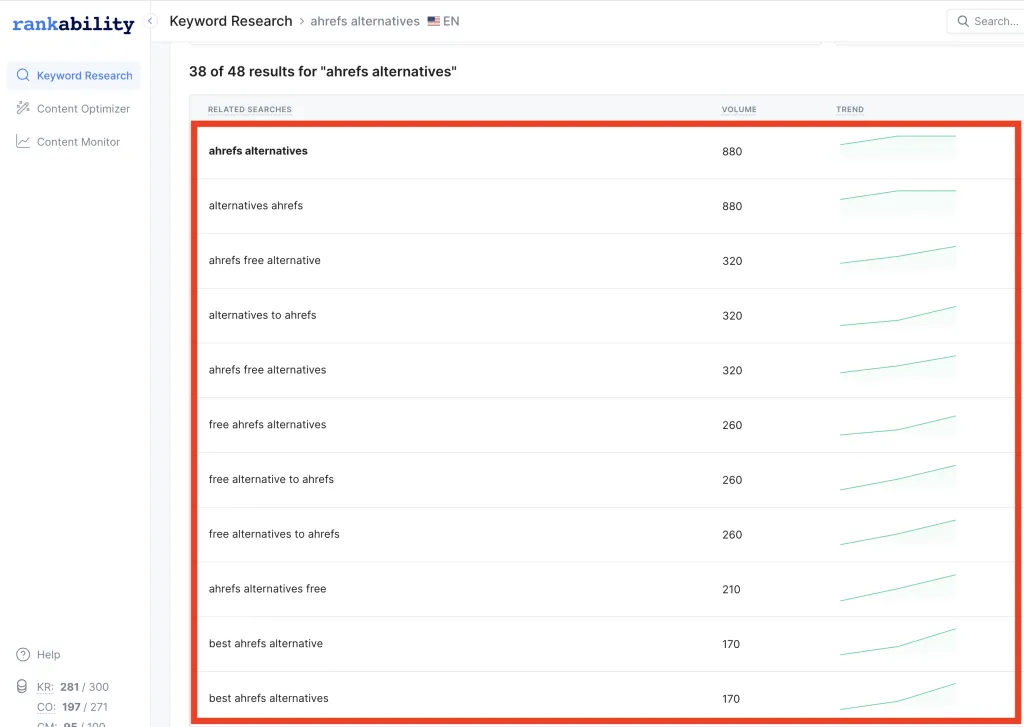Open Keyword Research in sidebar

(74, 75)
